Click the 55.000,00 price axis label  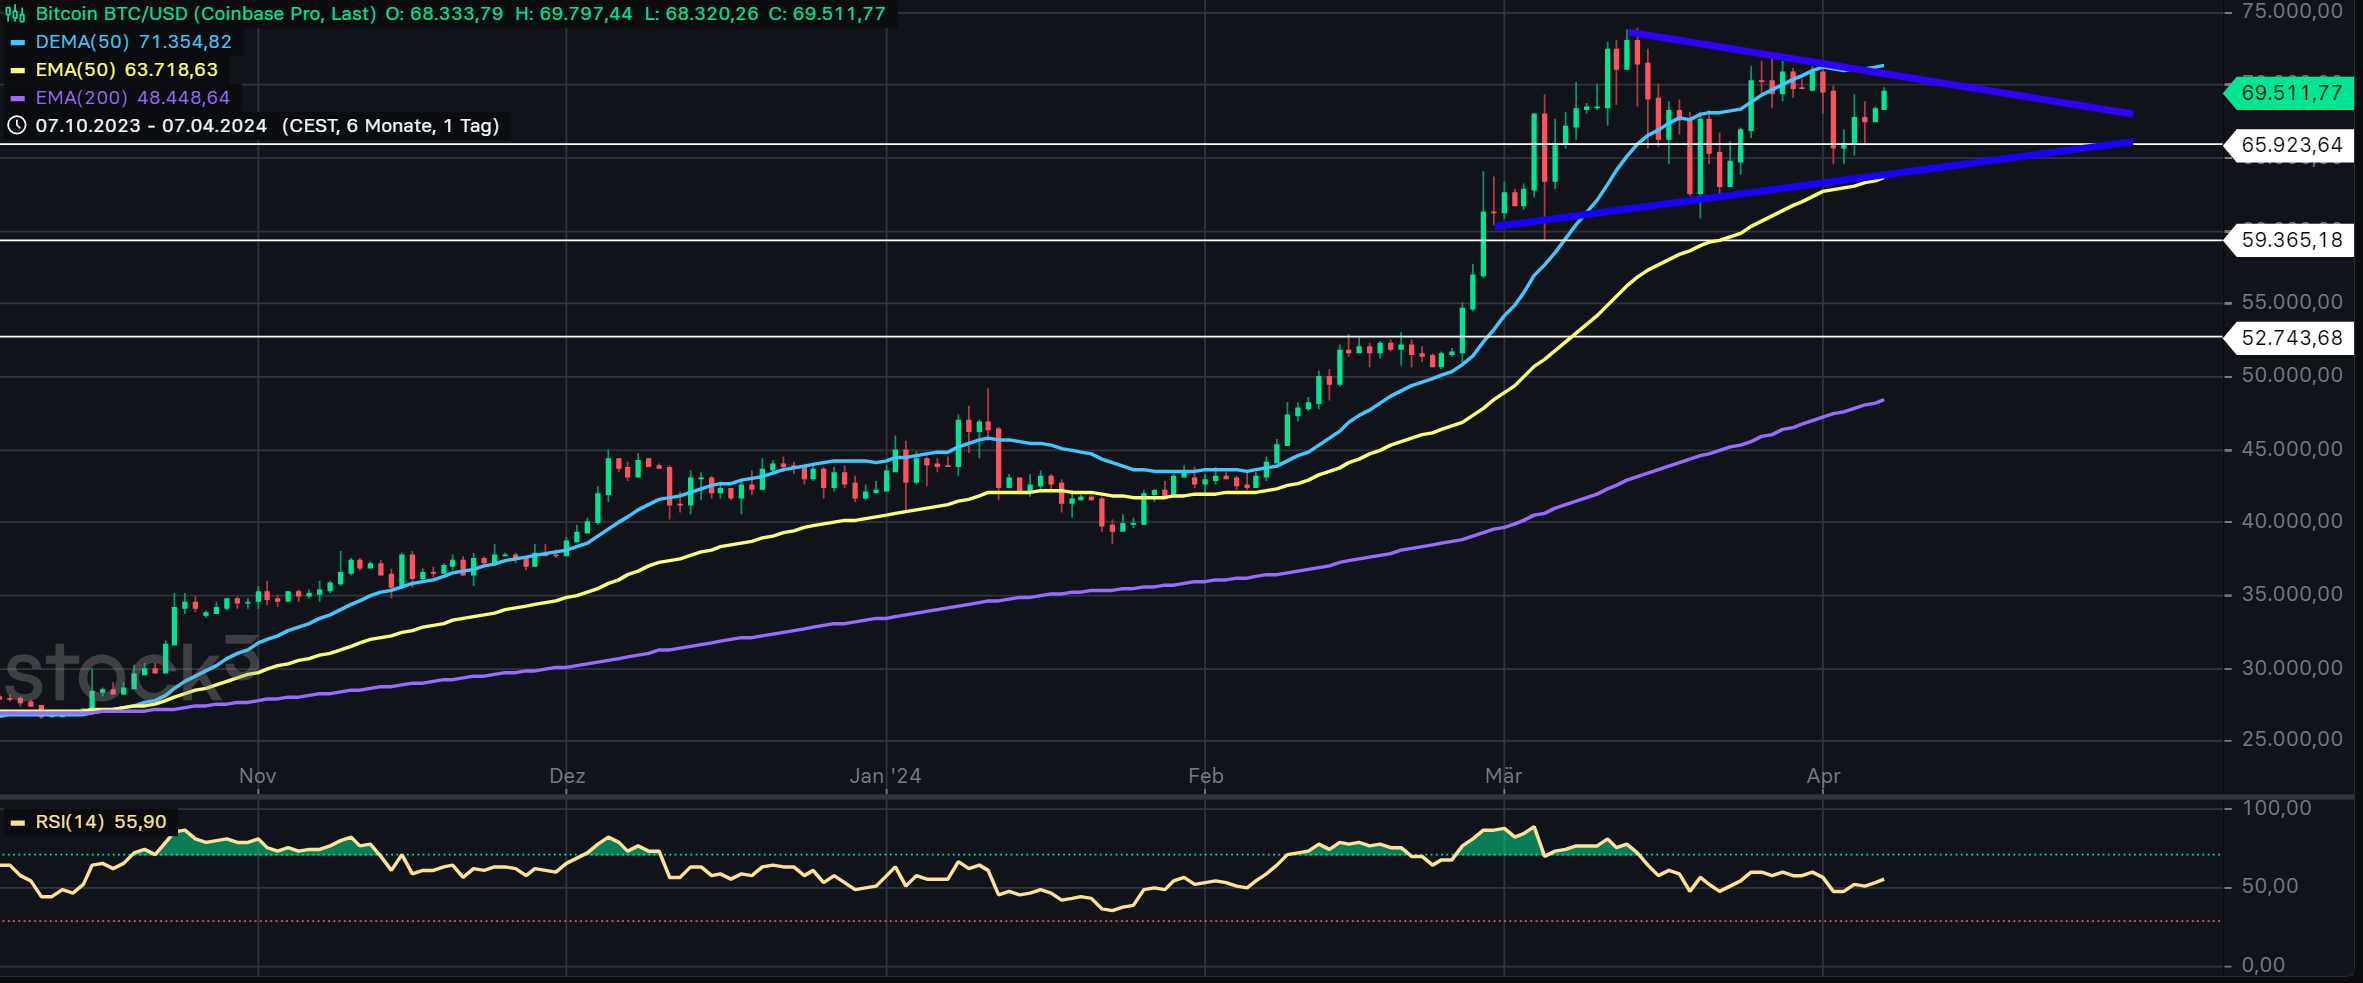[2292, 302]
